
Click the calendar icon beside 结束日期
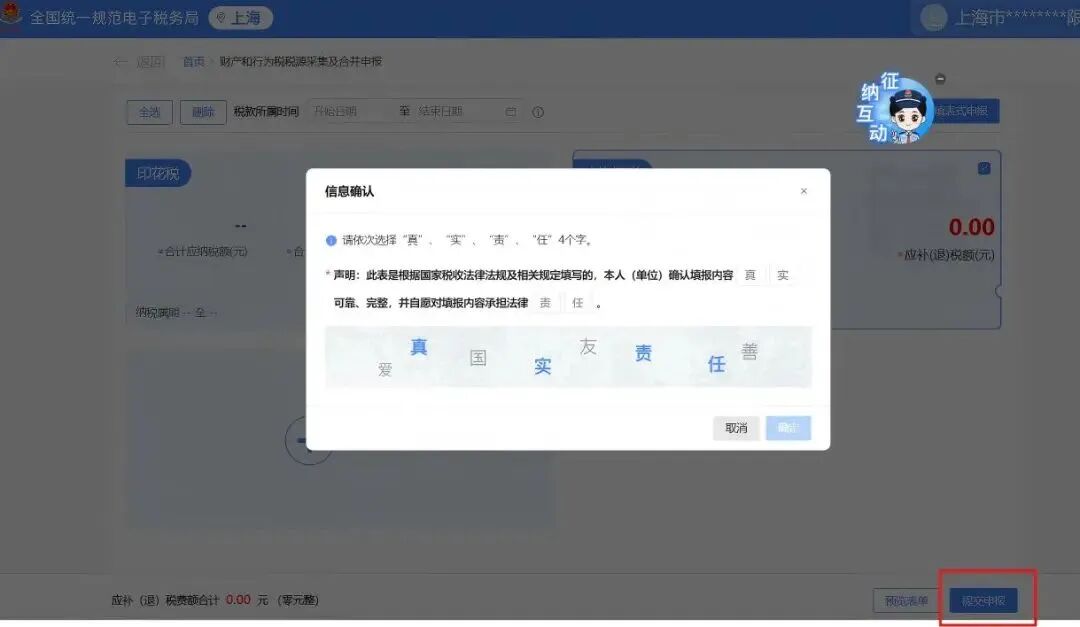(x=510, y=112)
